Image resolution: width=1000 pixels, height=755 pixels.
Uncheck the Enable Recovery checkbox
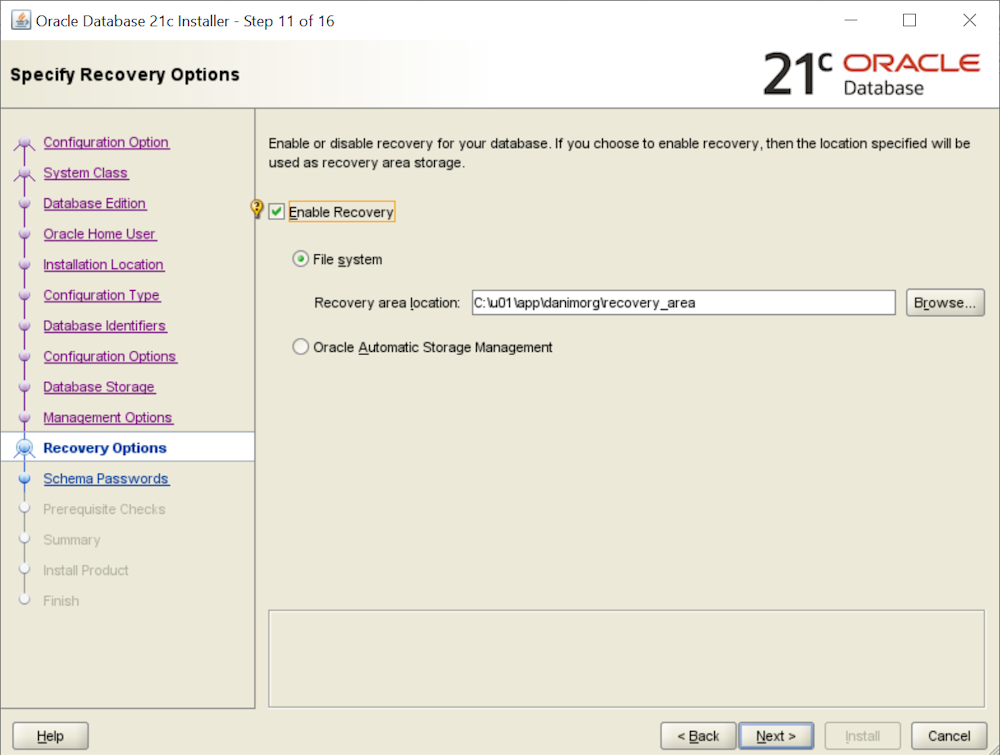pos(277,212)
